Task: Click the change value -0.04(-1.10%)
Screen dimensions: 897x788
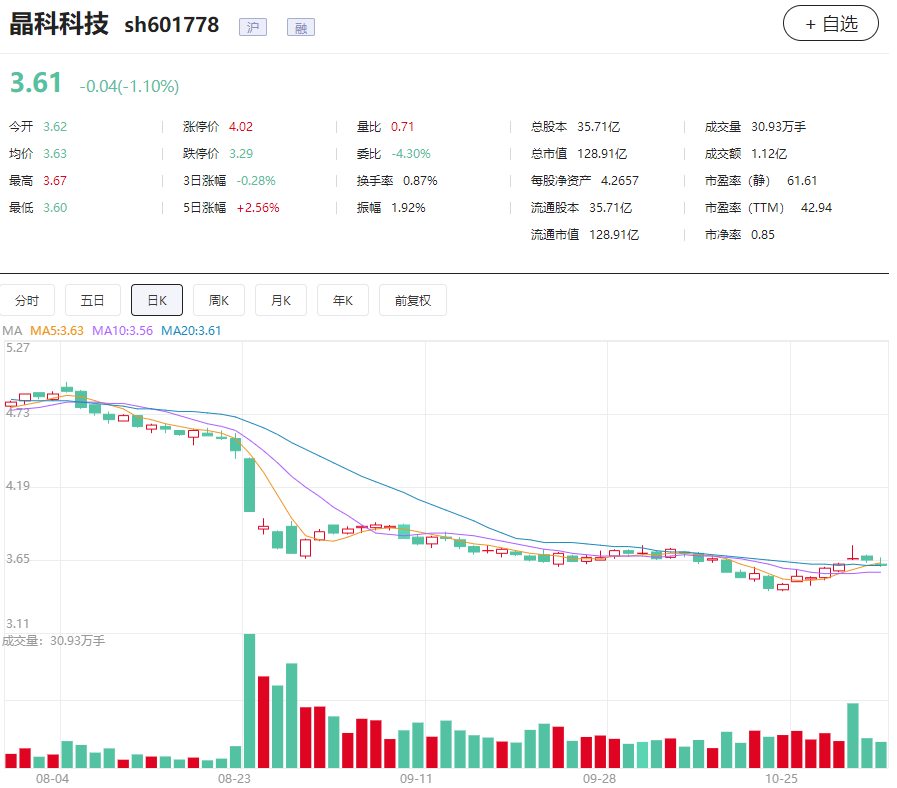Action: click(129, 86)
